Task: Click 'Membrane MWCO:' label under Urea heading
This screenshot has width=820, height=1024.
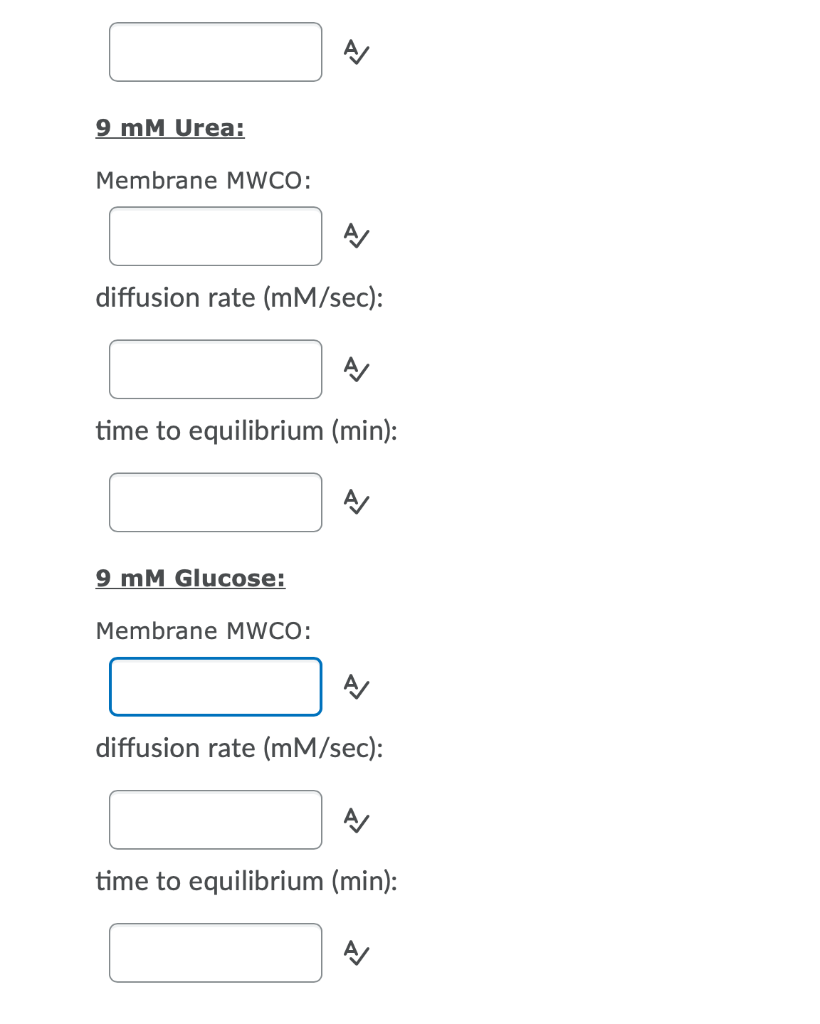Action: [203, 181]
